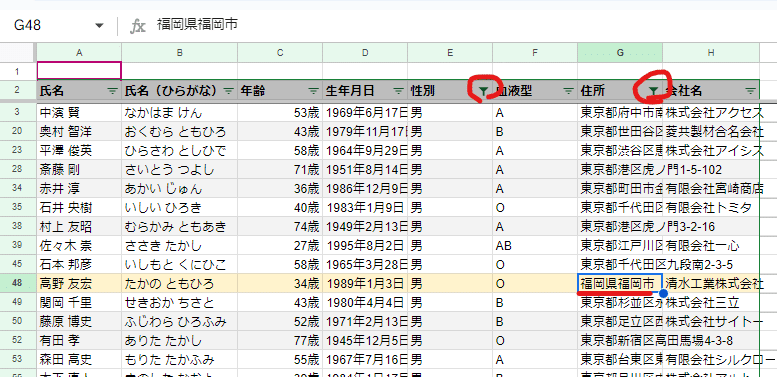Click the 生年月日 header cell text

tap(350, 91)
